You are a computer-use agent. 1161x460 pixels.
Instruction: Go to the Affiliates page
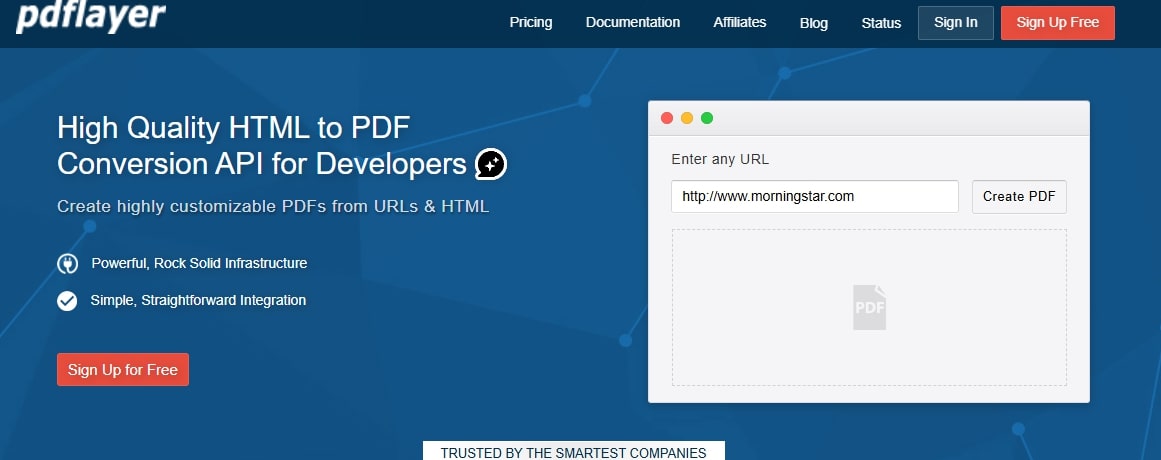(740, 22)
